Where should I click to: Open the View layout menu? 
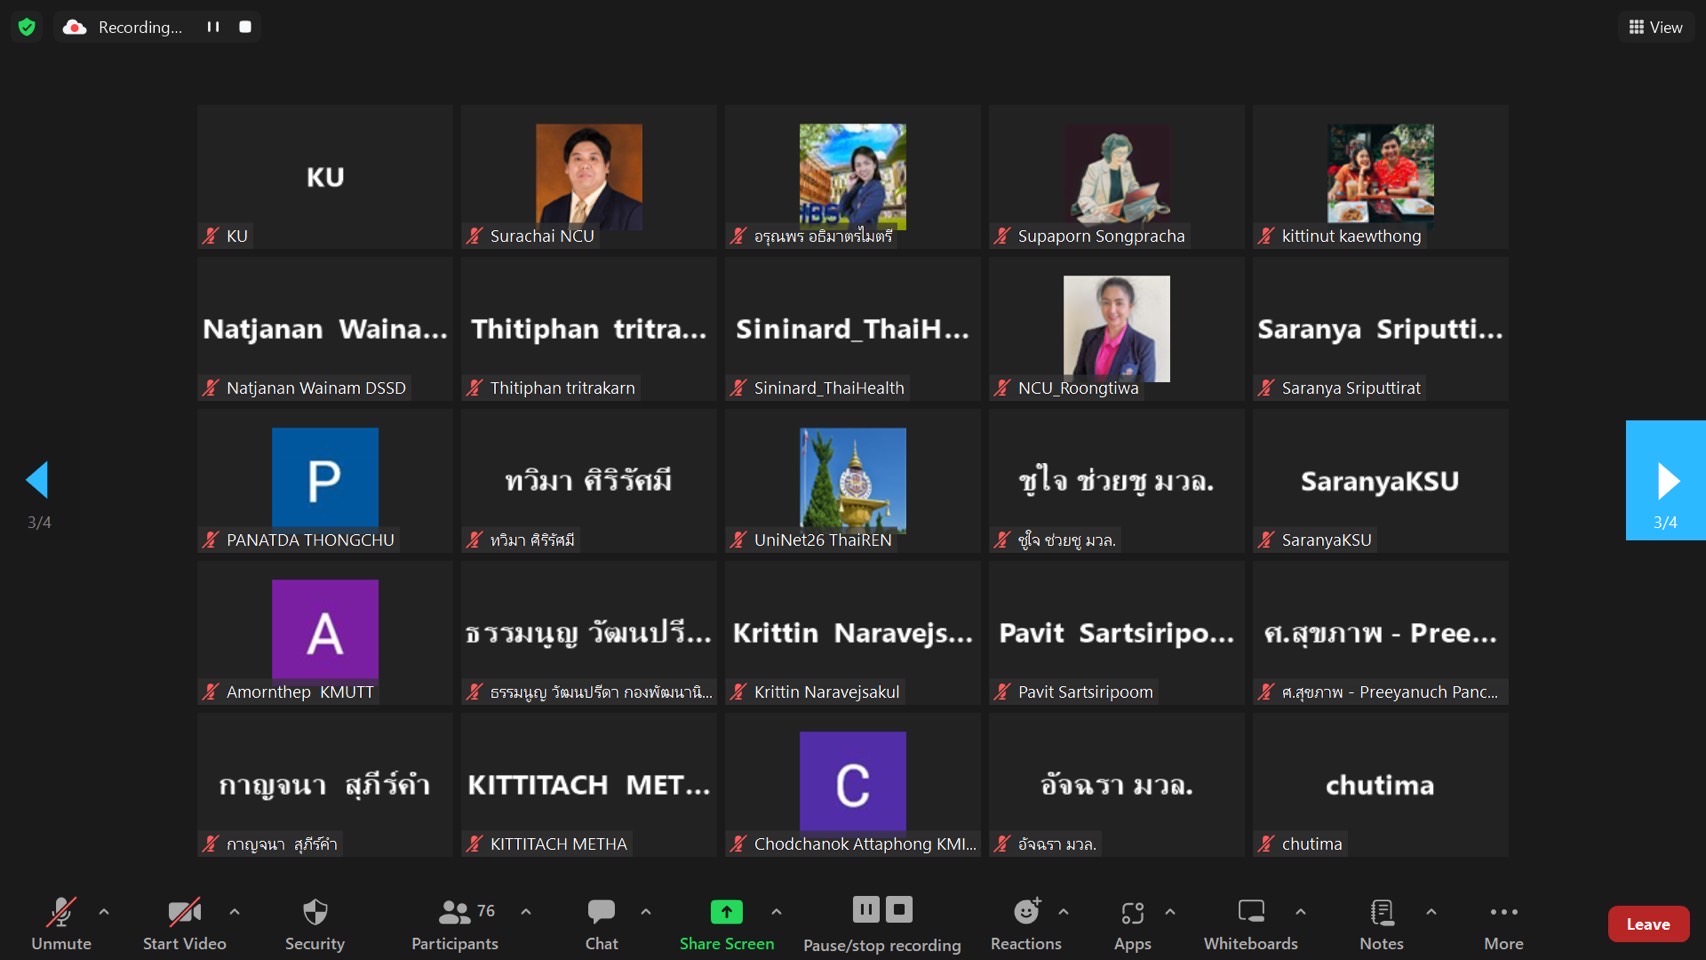(x=1655, y=27)
